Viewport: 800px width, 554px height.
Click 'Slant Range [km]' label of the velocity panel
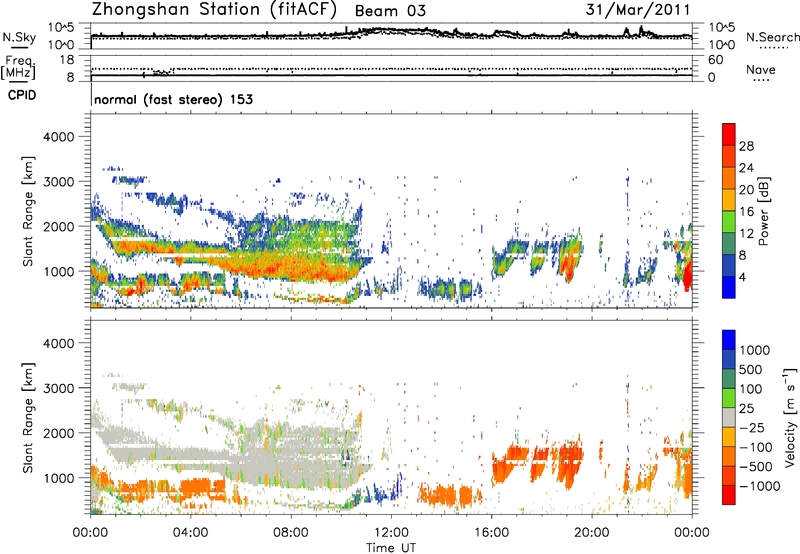point(28,418)
